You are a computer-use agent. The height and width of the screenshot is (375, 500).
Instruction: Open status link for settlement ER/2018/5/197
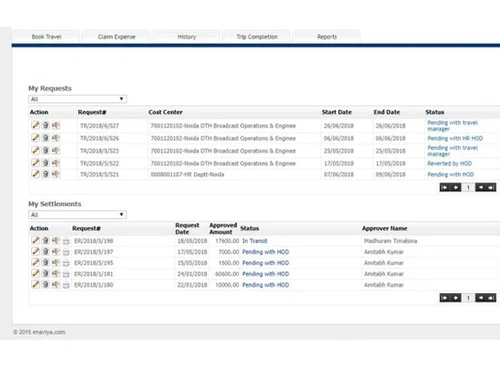pyautogui.click(x=266, y=252)
